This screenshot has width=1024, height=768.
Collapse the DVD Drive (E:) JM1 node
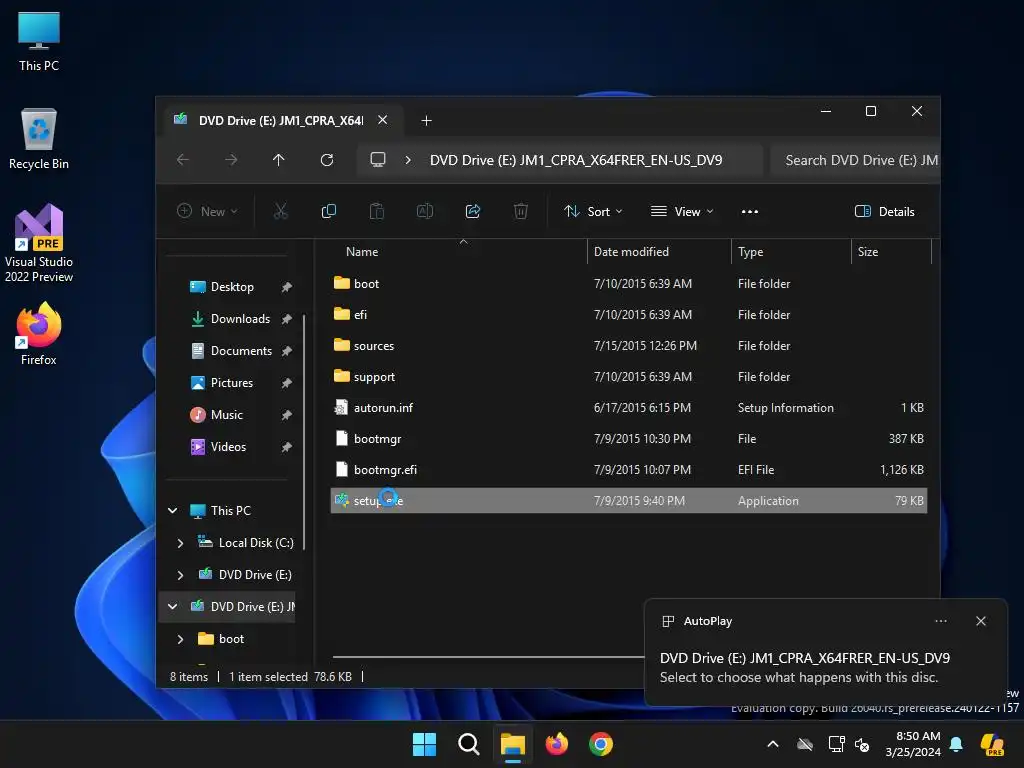172,607
